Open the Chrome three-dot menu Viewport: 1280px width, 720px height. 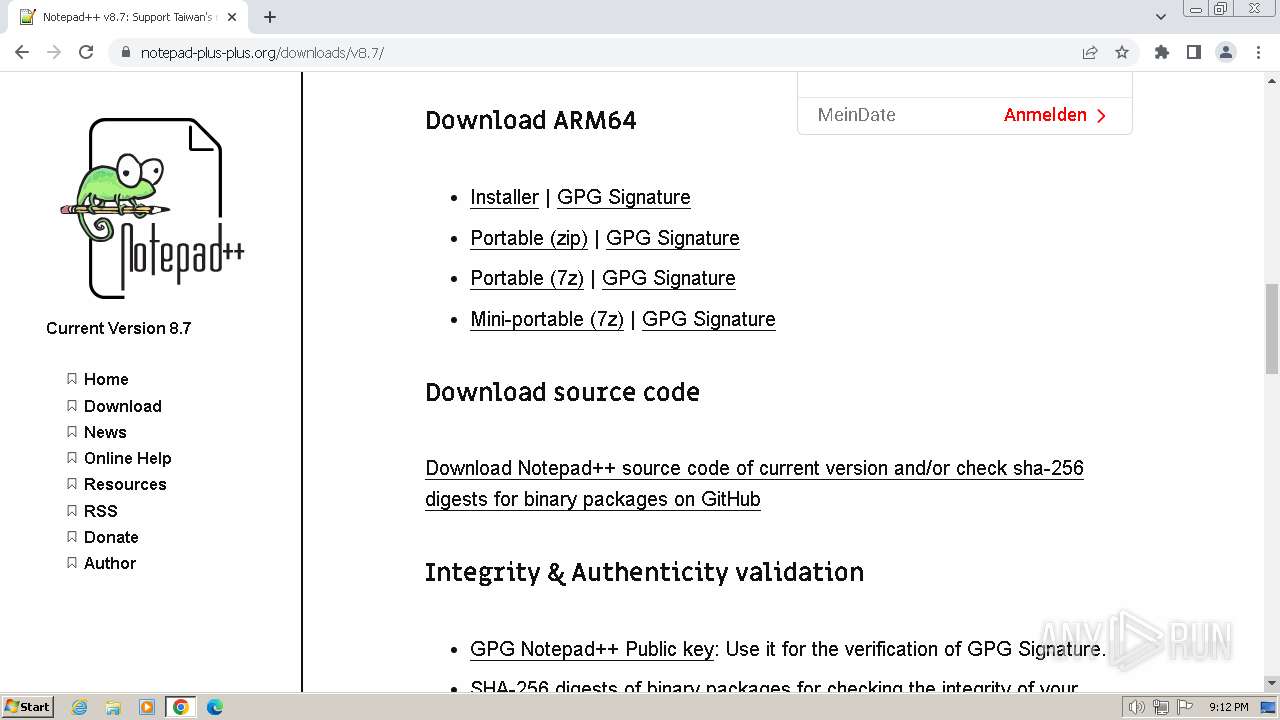coord(1258,52)
